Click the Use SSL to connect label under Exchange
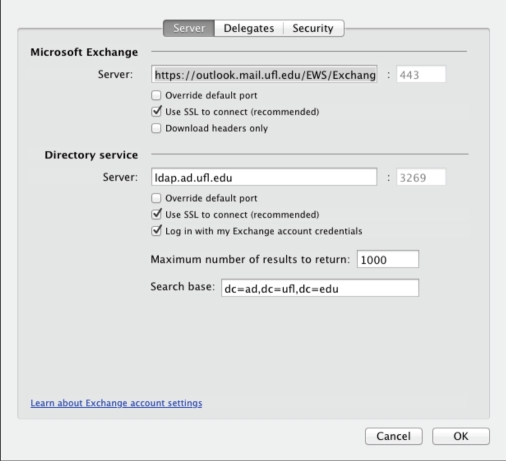 [x=242, y=112]
